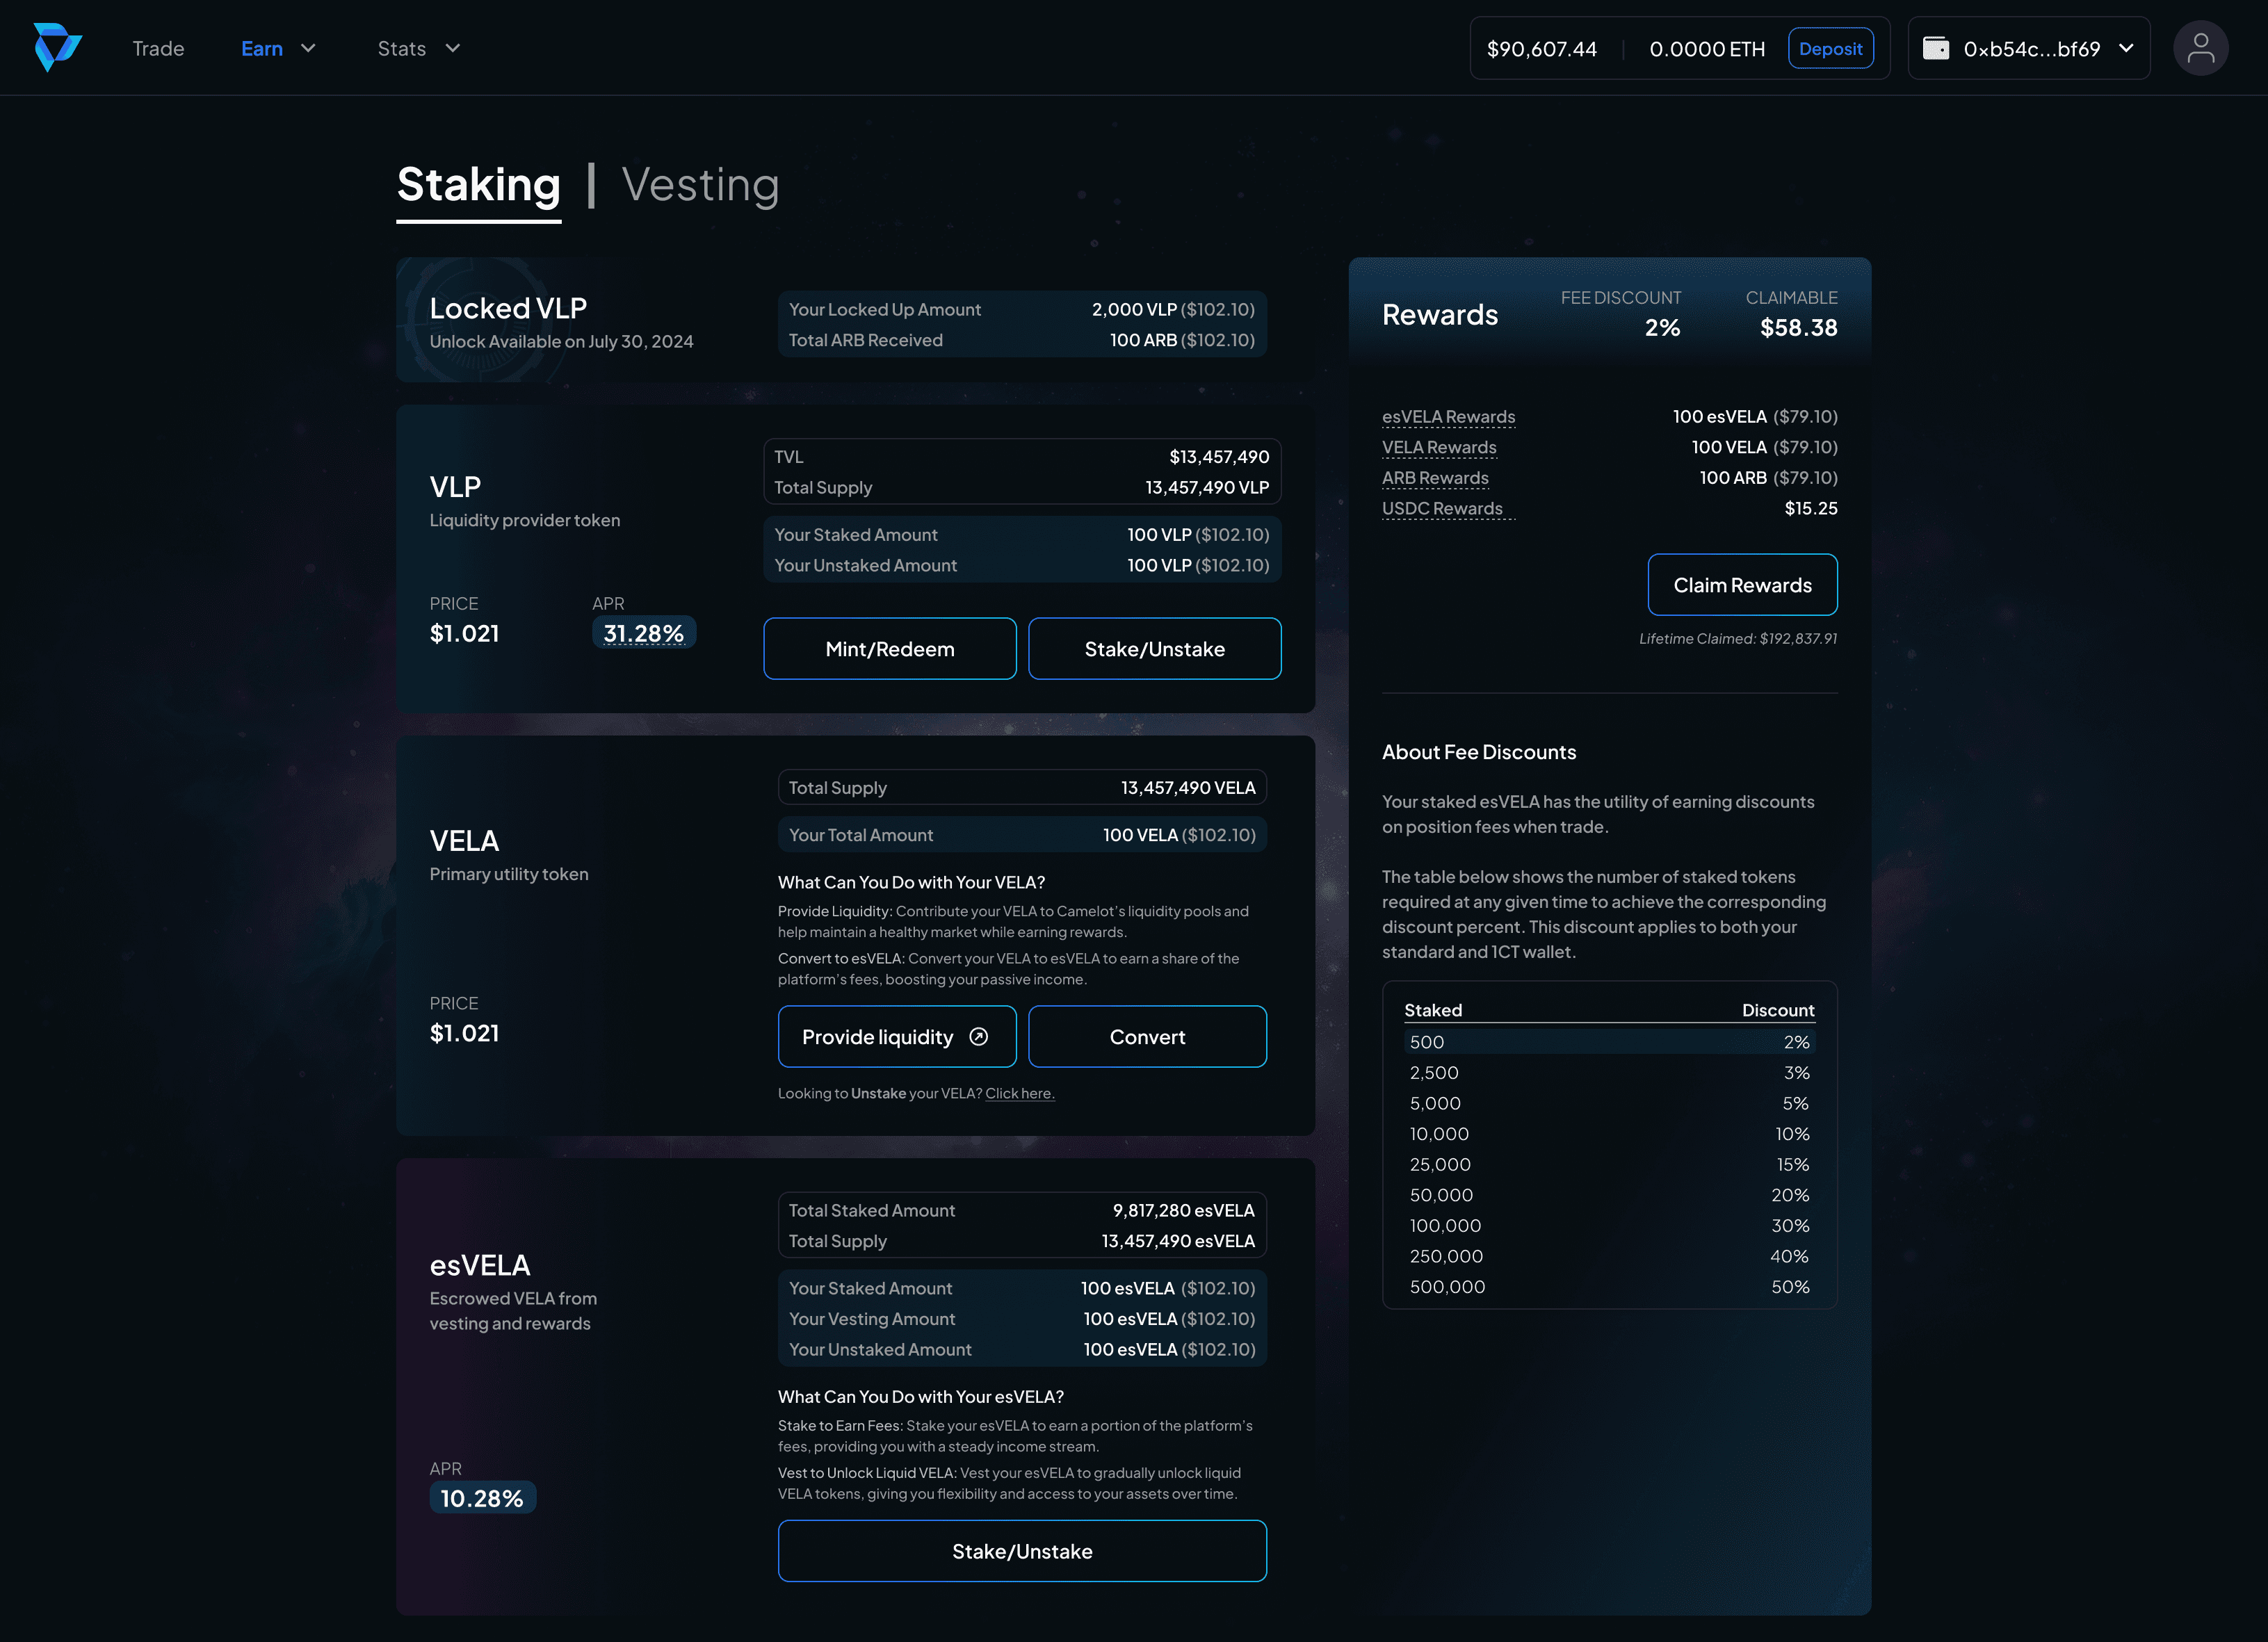Select the 5,000 staked discount row
The height and width of the screenshot is (1642, 2268).
1609,1103
